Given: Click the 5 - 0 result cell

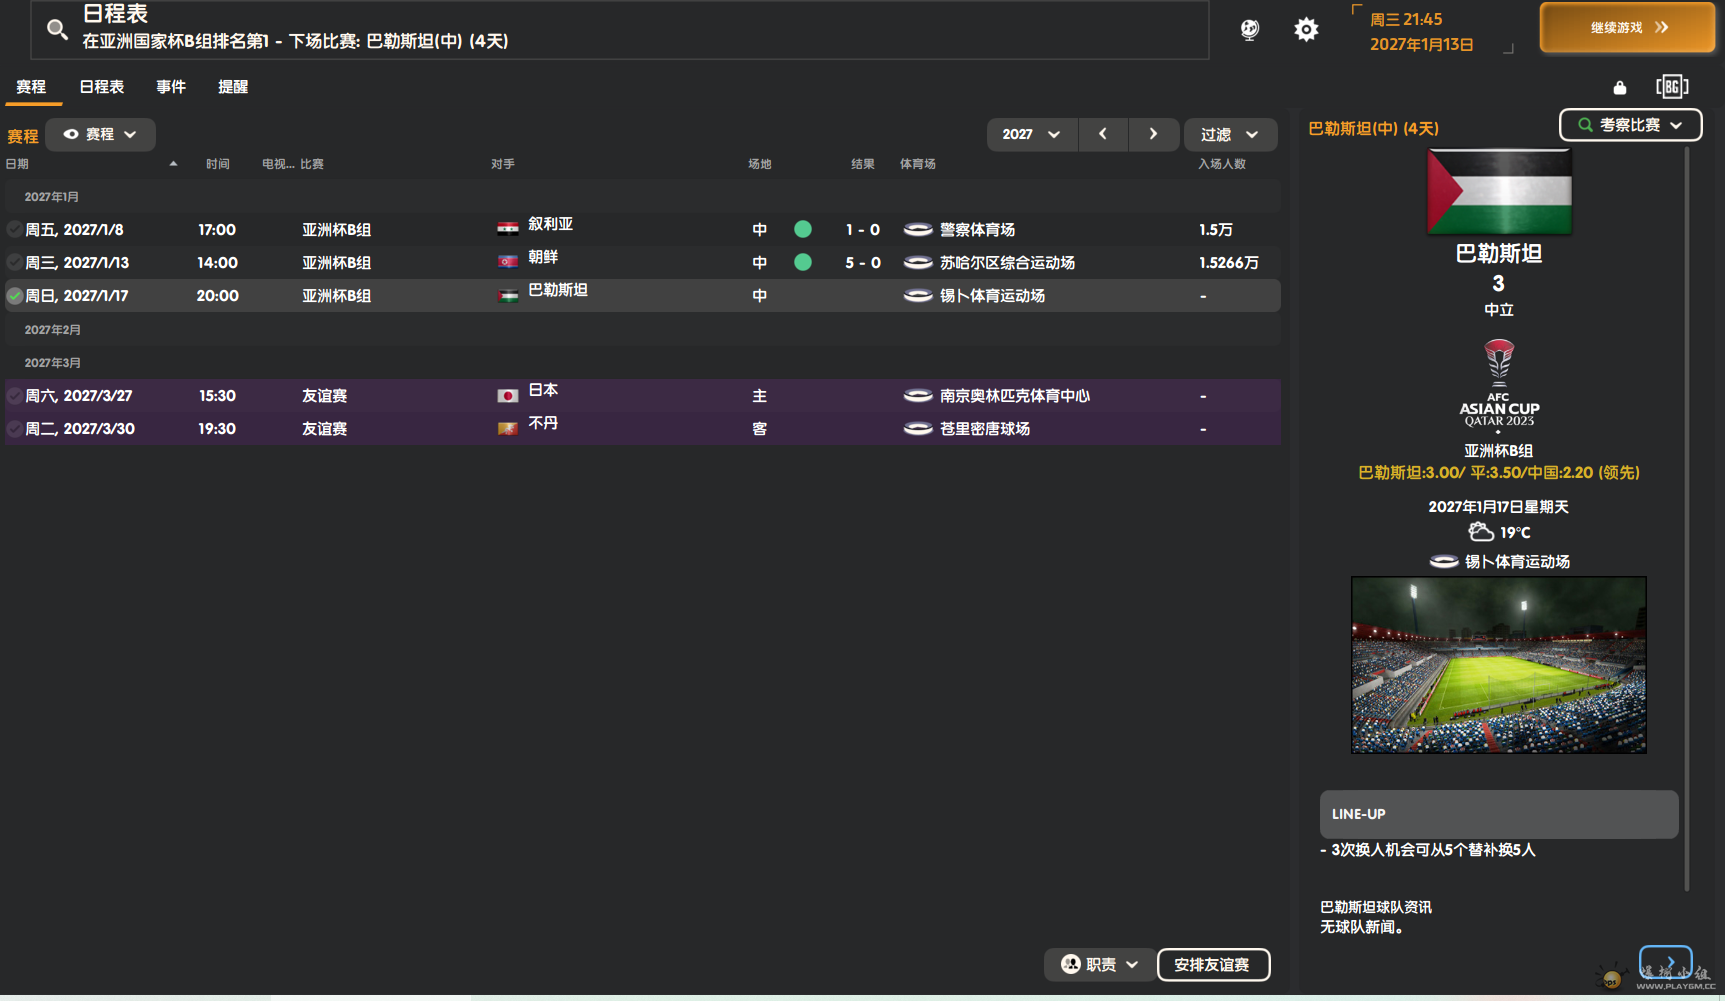Looking at the screenshot, I should [863, 262].
